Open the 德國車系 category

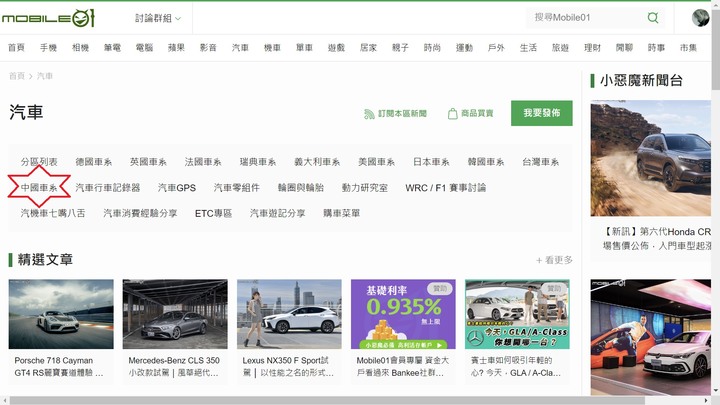click(94, 162)
